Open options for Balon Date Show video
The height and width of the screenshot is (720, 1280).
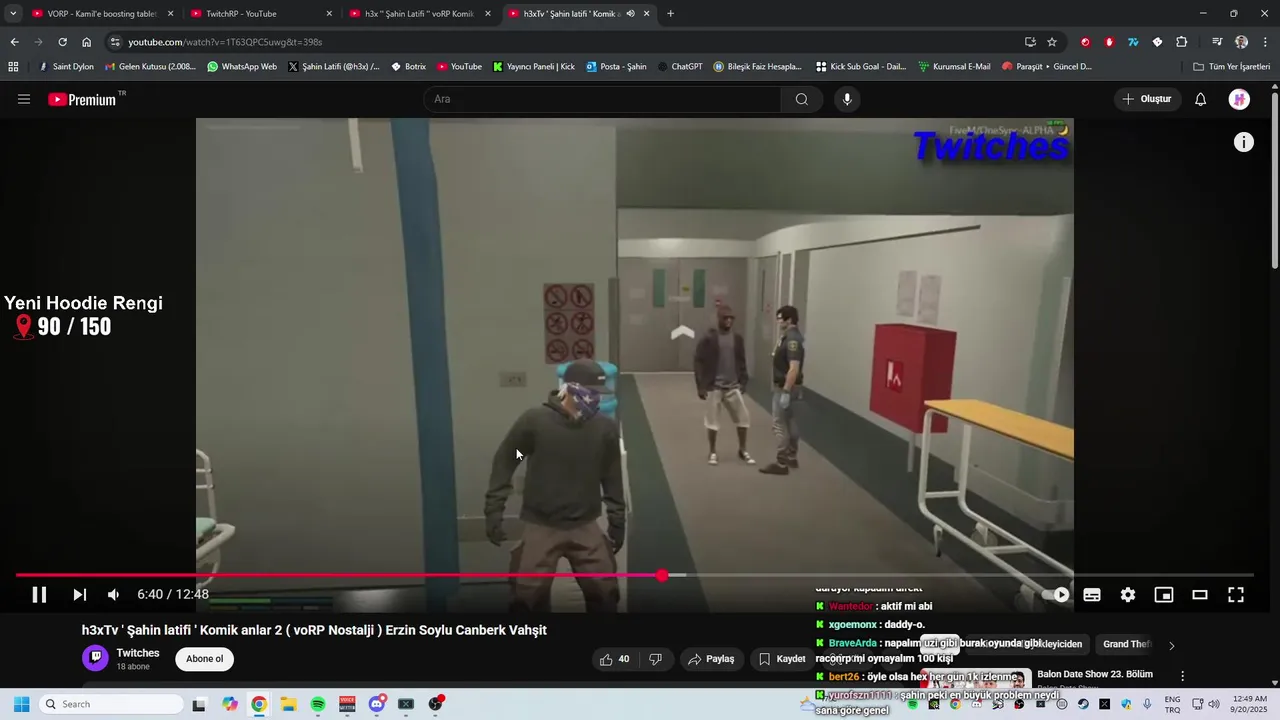coord(1183,676)
